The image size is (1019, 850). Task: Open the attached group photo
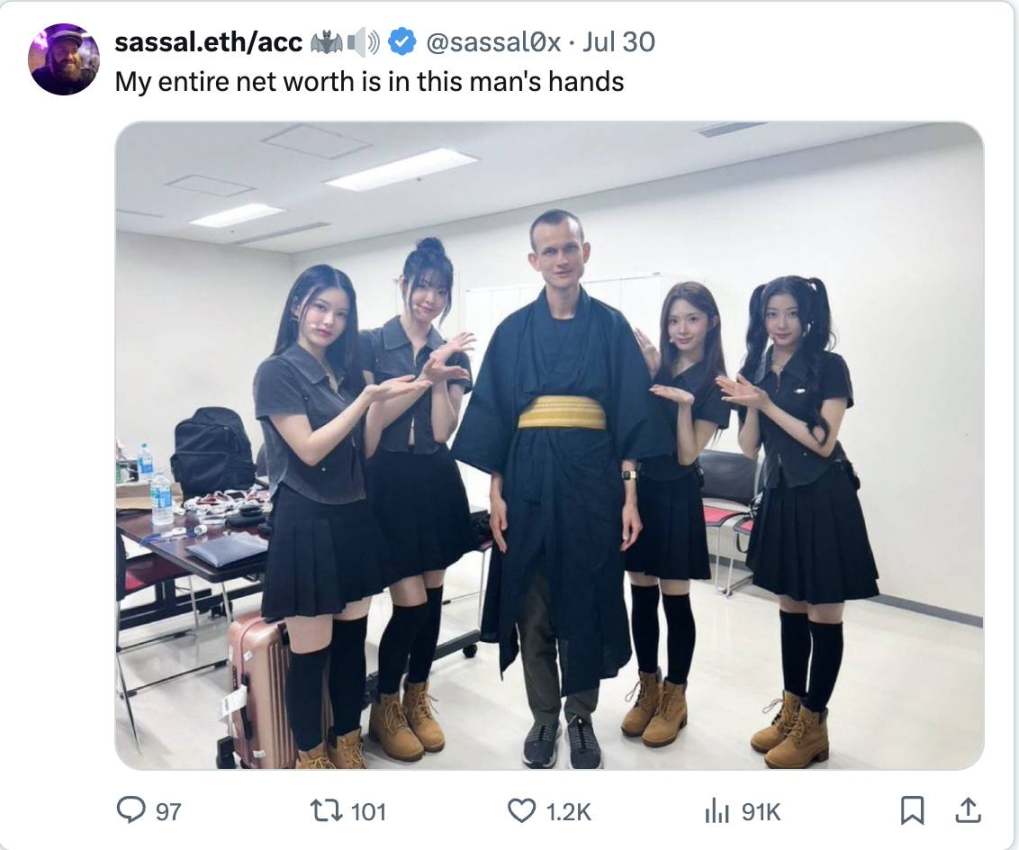549,446
